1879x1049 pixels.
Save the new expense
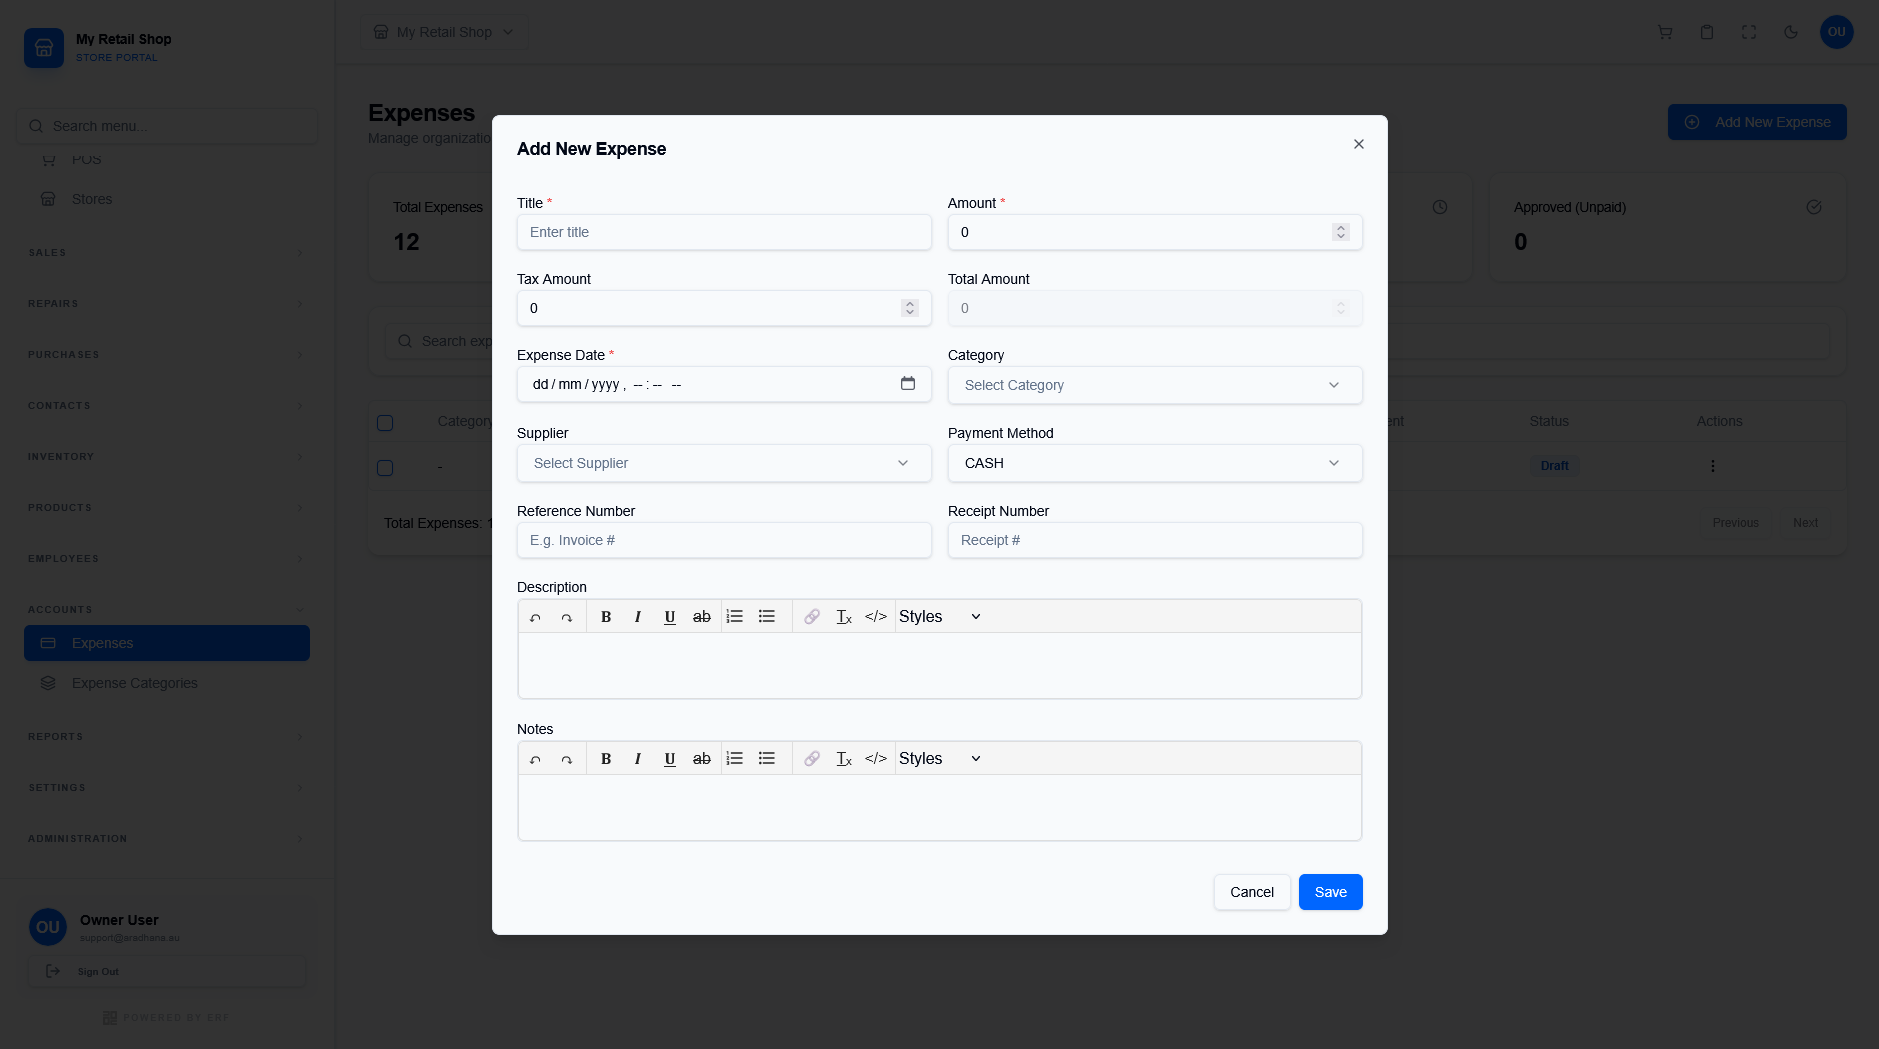click(x=1329, y=891)
